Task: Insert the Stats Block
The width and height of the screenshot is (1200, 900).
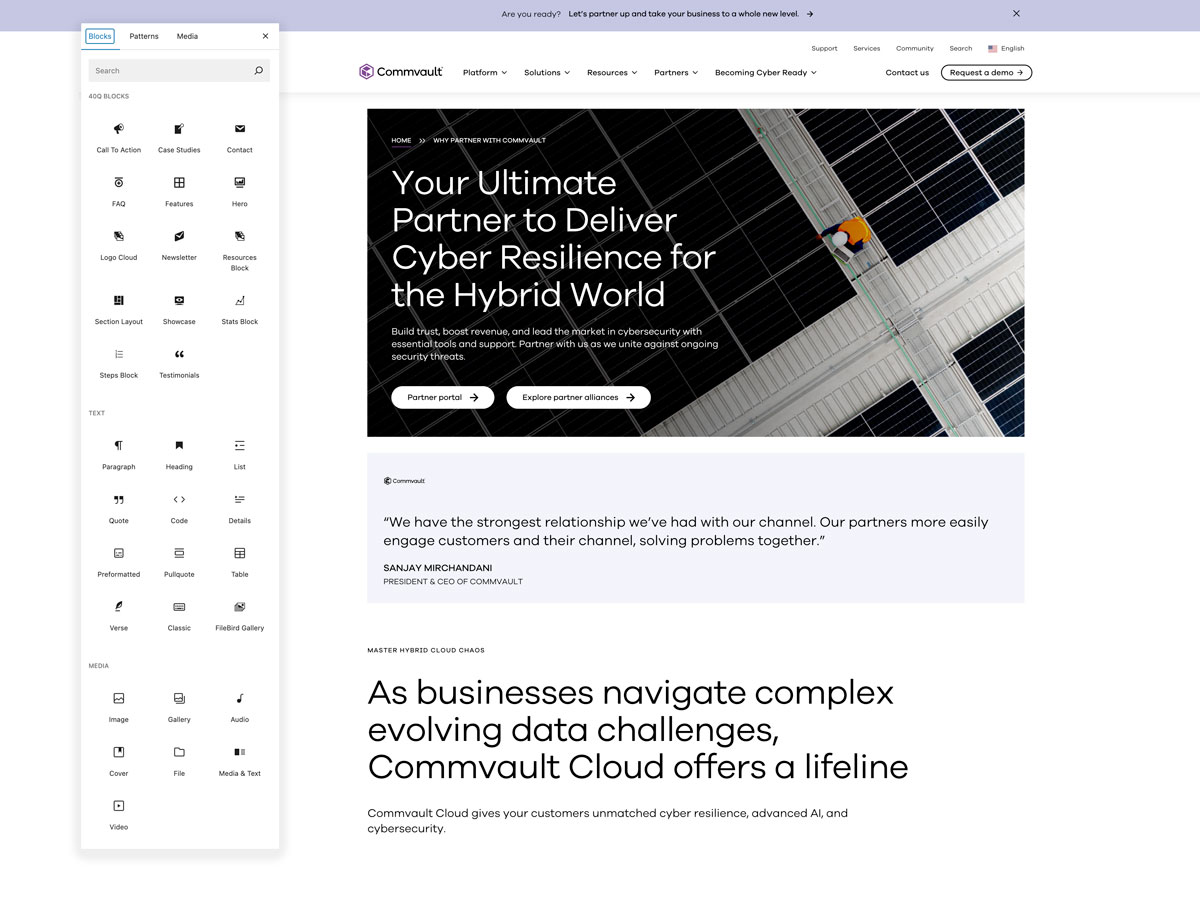Action: point(240,308)
